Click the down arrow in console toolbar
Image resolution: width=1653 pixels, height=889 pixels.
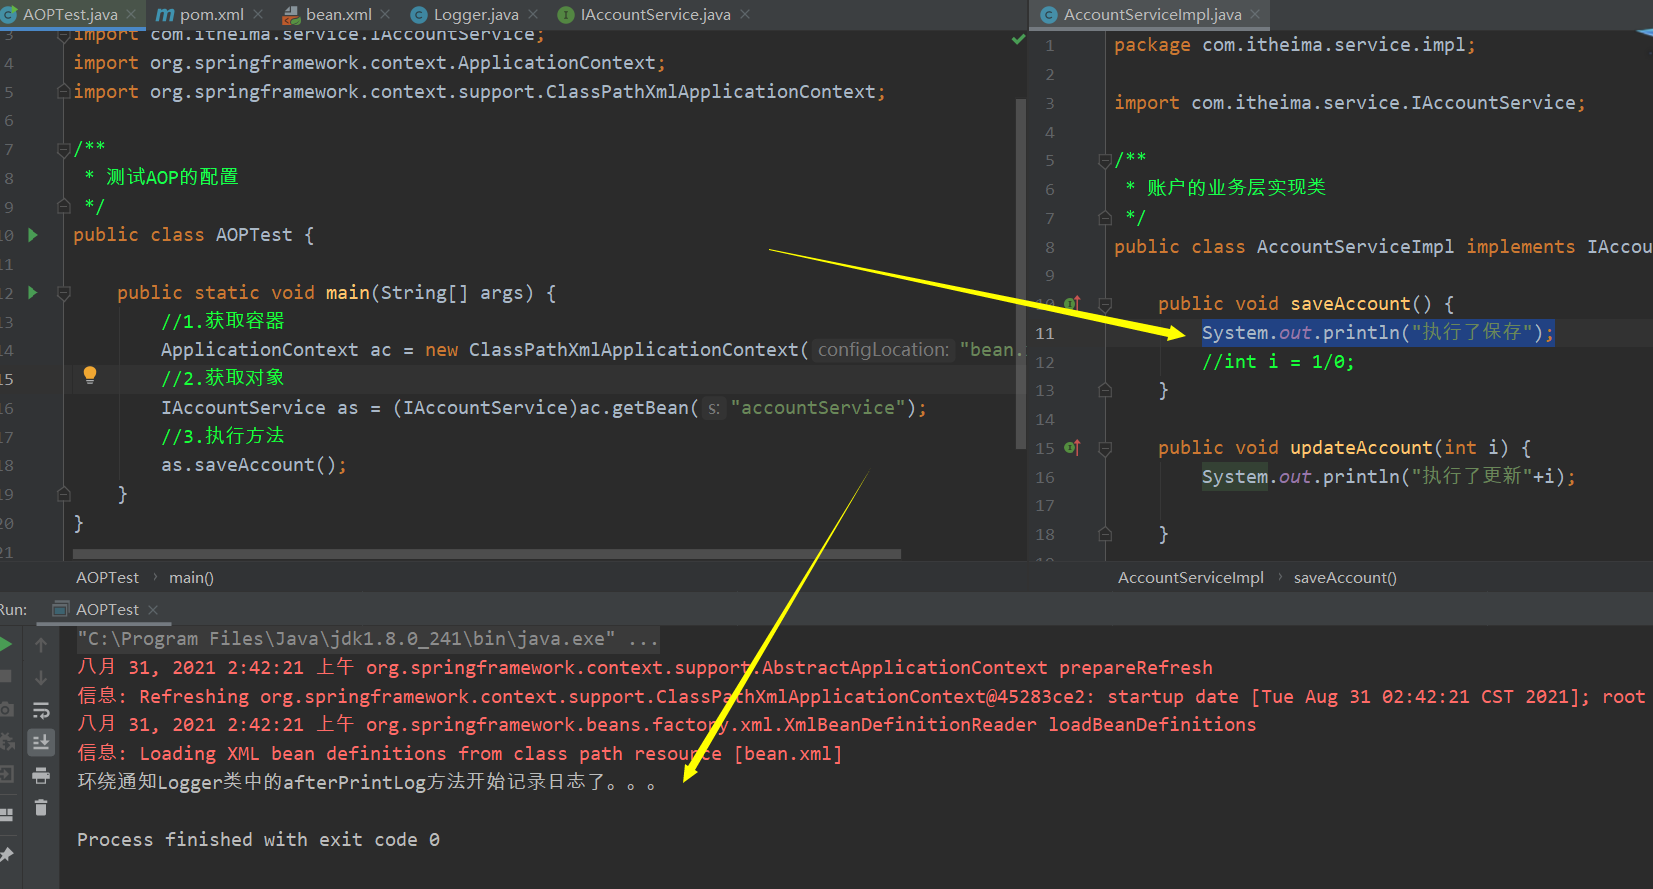click(x=41, y=677)
